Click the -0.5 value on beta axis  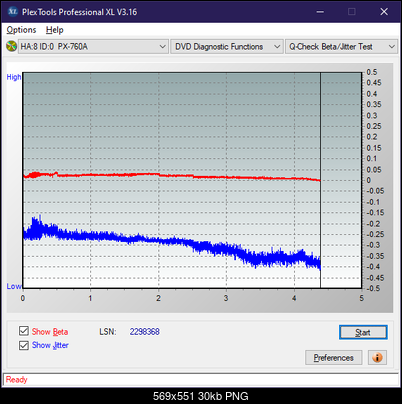tap(373, 288)
